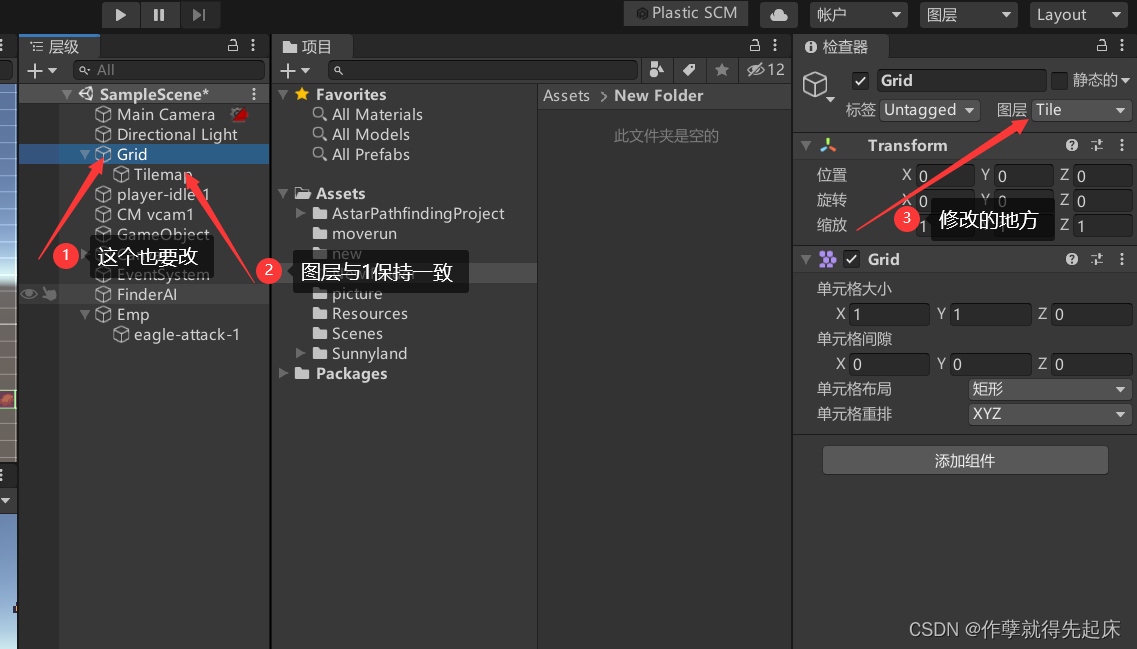Open the Resources folder
Screen dimensions: 1137x649
369,313
